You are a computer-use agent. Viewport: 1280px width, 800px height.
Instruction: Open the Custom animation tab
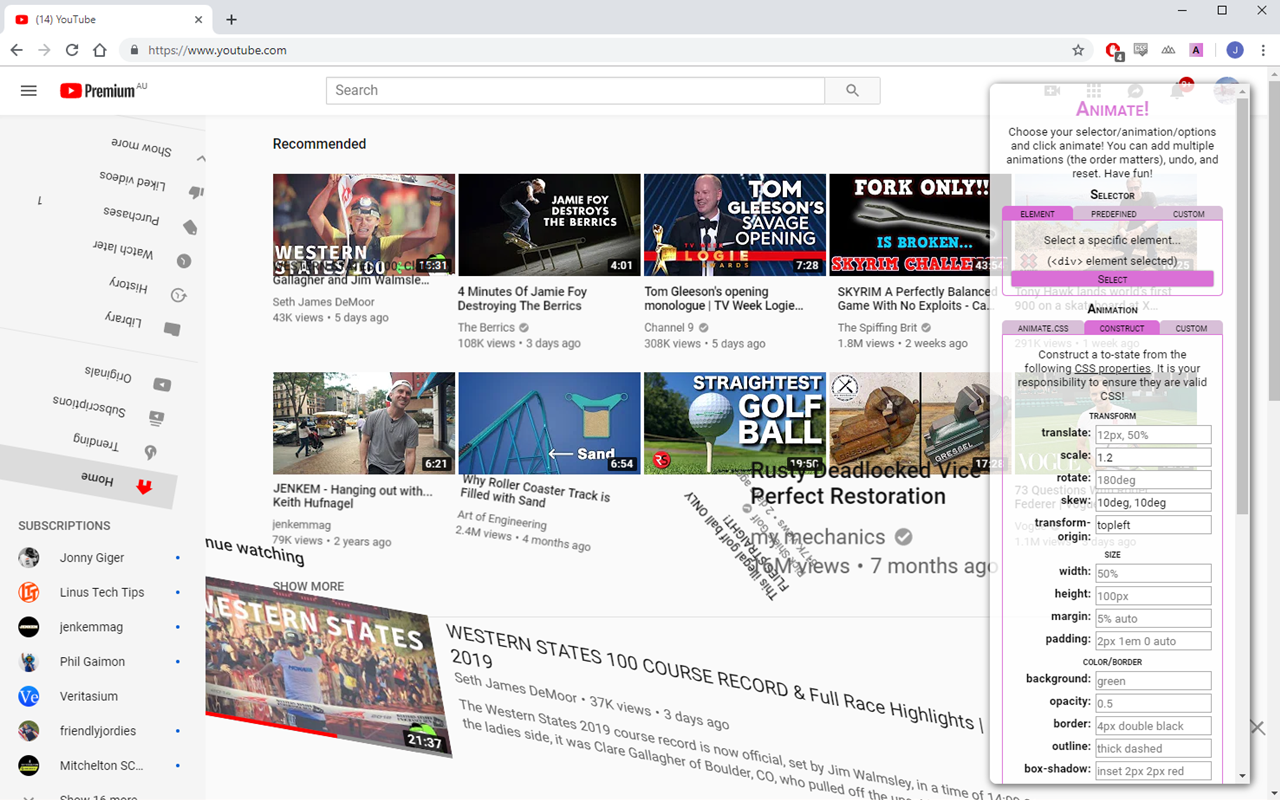pyautogui.click(x=1191, y=328)
